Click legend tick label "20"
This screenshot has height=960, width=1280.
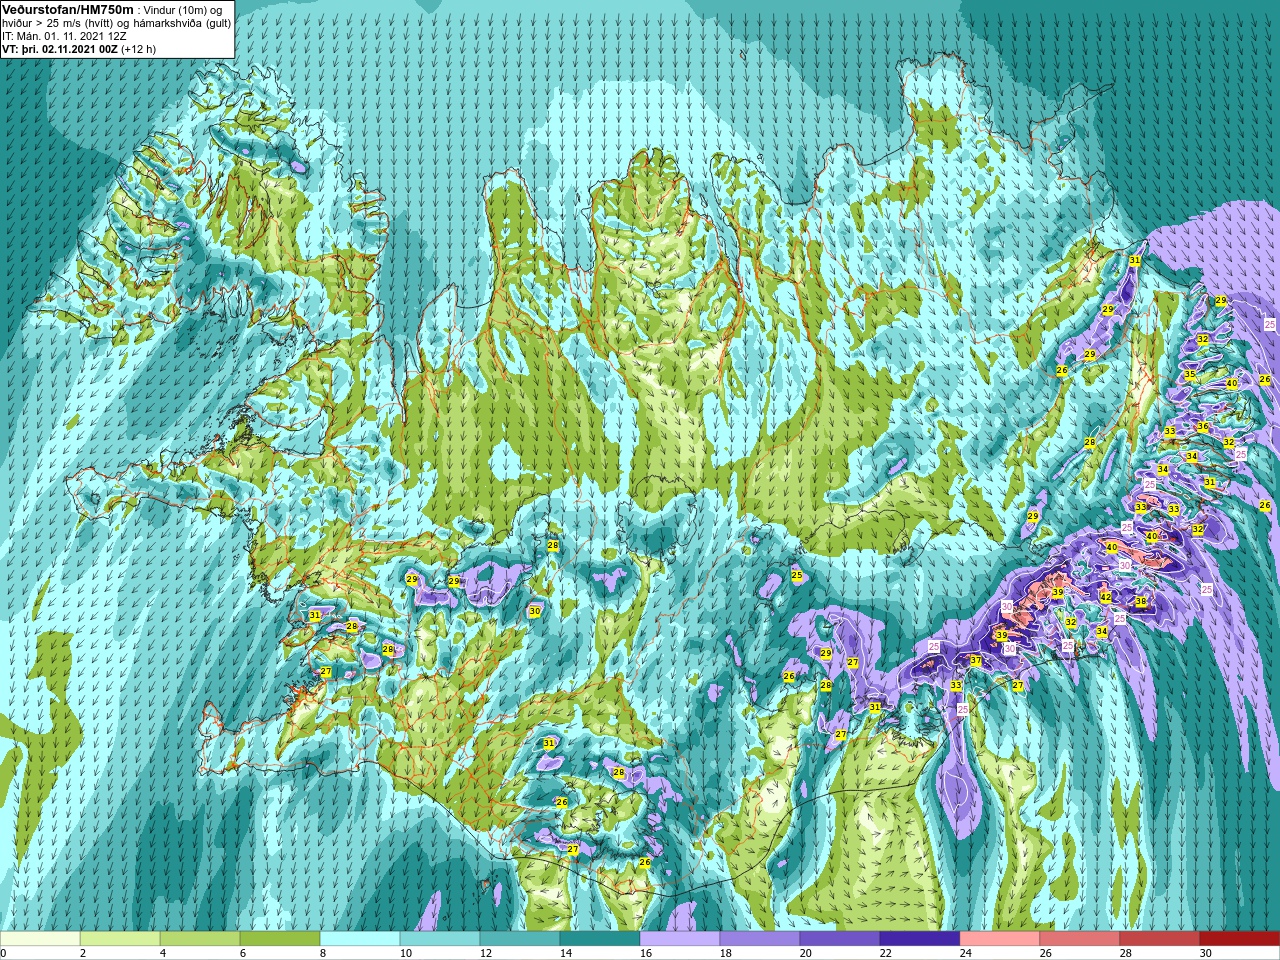tap(806, 953)
